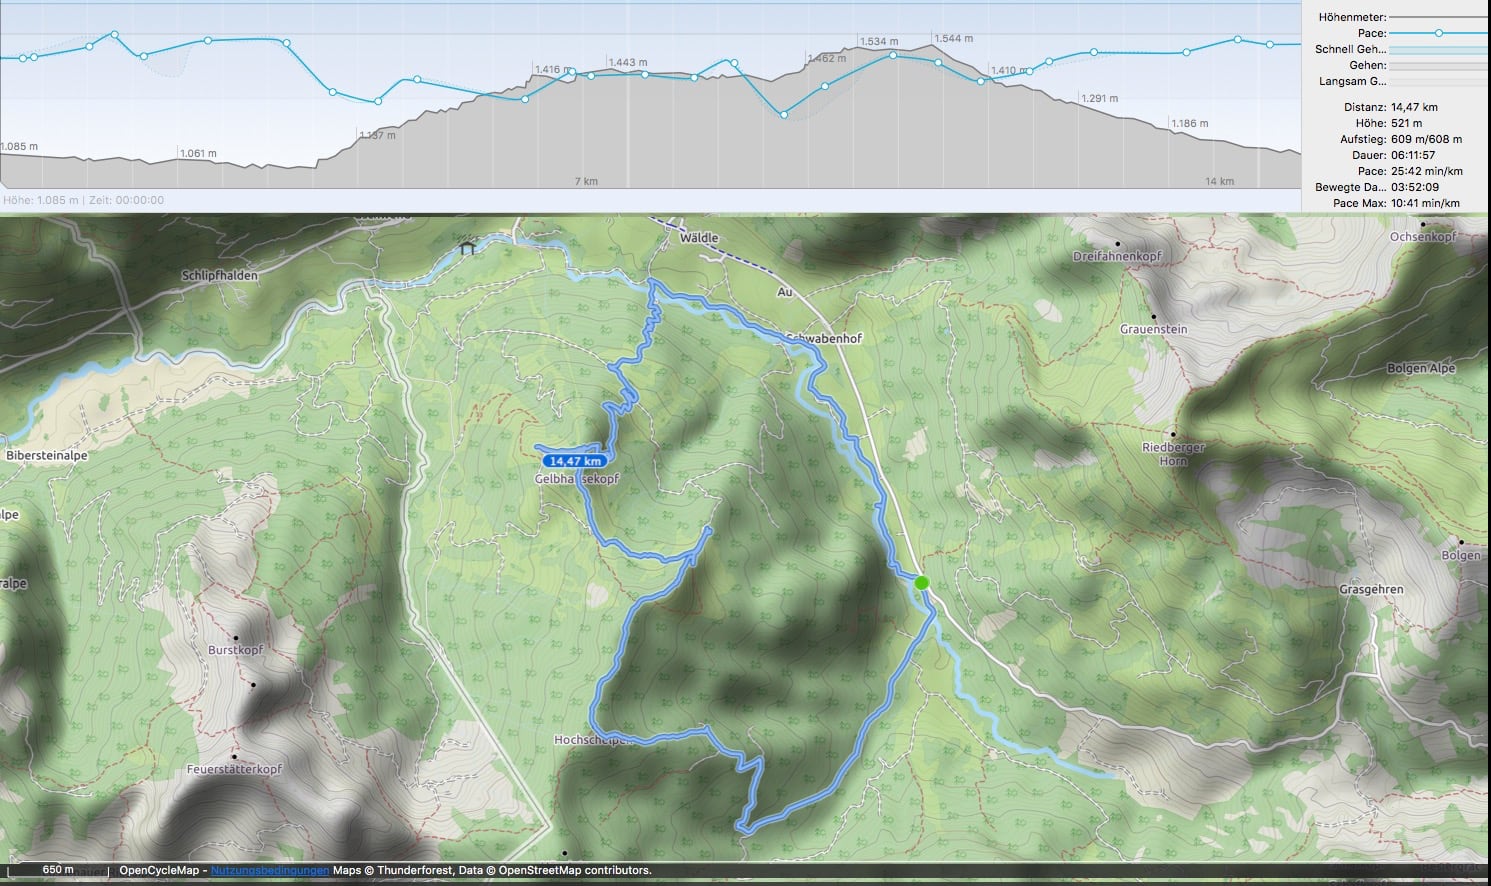Click the Pace legend line with circle marker
This screenshot has height=886, width=1491.
pos(1439,33)
